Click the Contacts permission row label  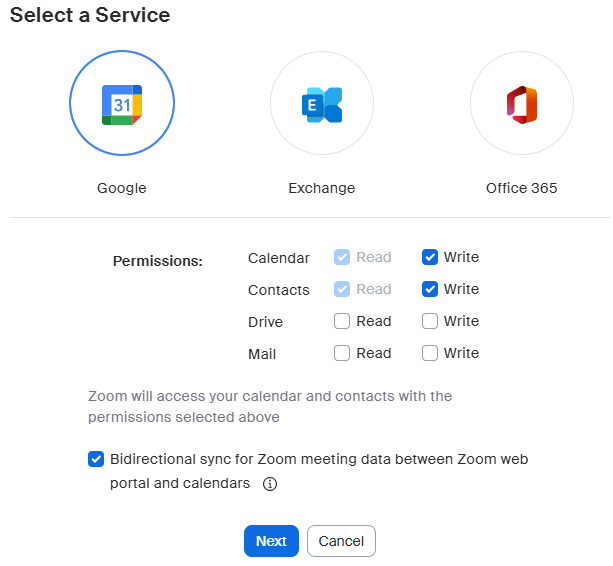[279, 290]
